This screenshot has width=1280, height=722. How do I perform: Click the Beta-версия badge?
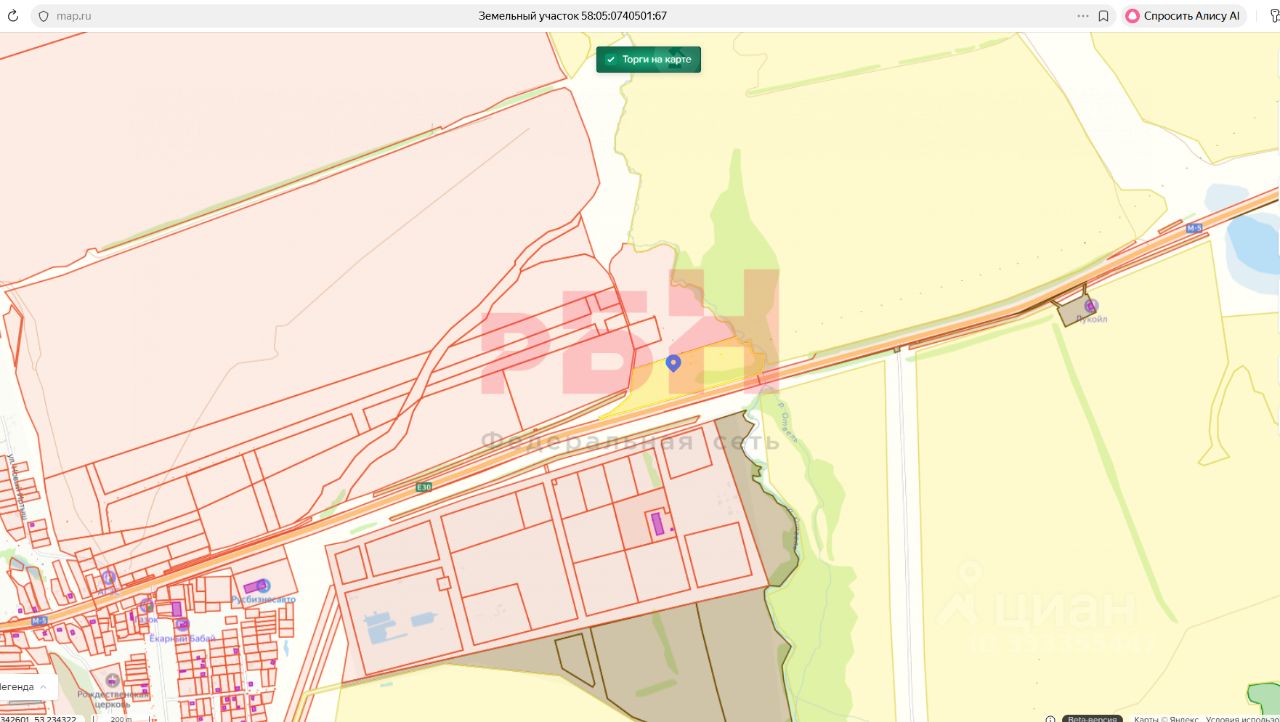tap(1091, 718)
